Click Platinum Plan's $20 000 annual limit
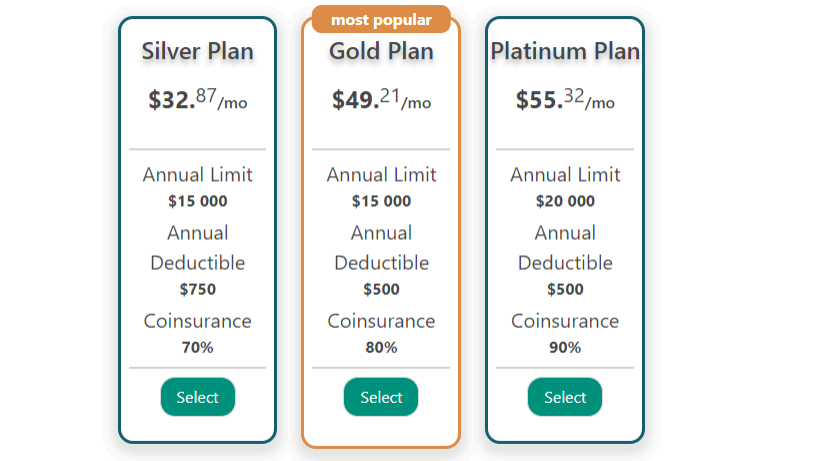Viewport: 813px width, 461px height. pos(565,201)
